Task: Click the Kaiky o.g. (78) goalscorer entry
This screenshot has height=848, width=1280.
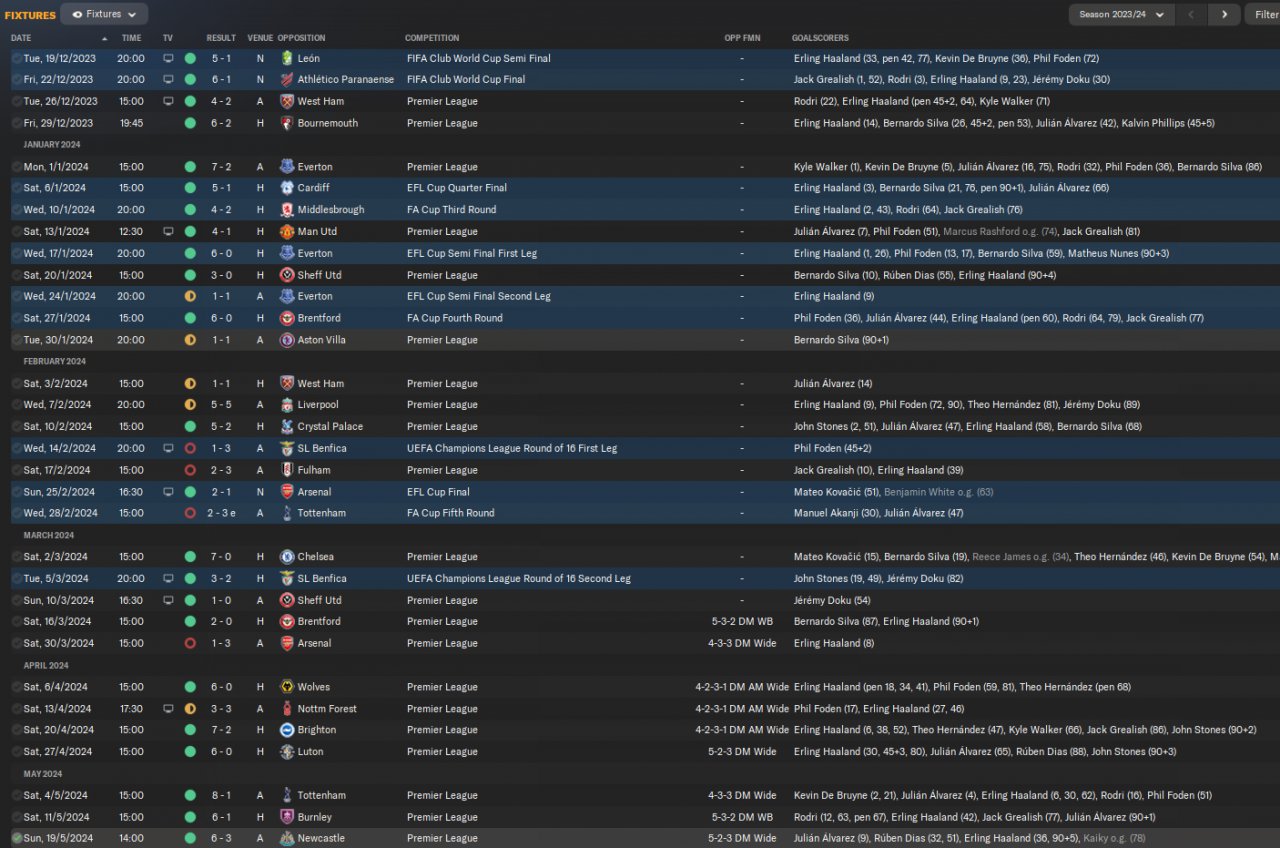Action: coord(1114,838)
